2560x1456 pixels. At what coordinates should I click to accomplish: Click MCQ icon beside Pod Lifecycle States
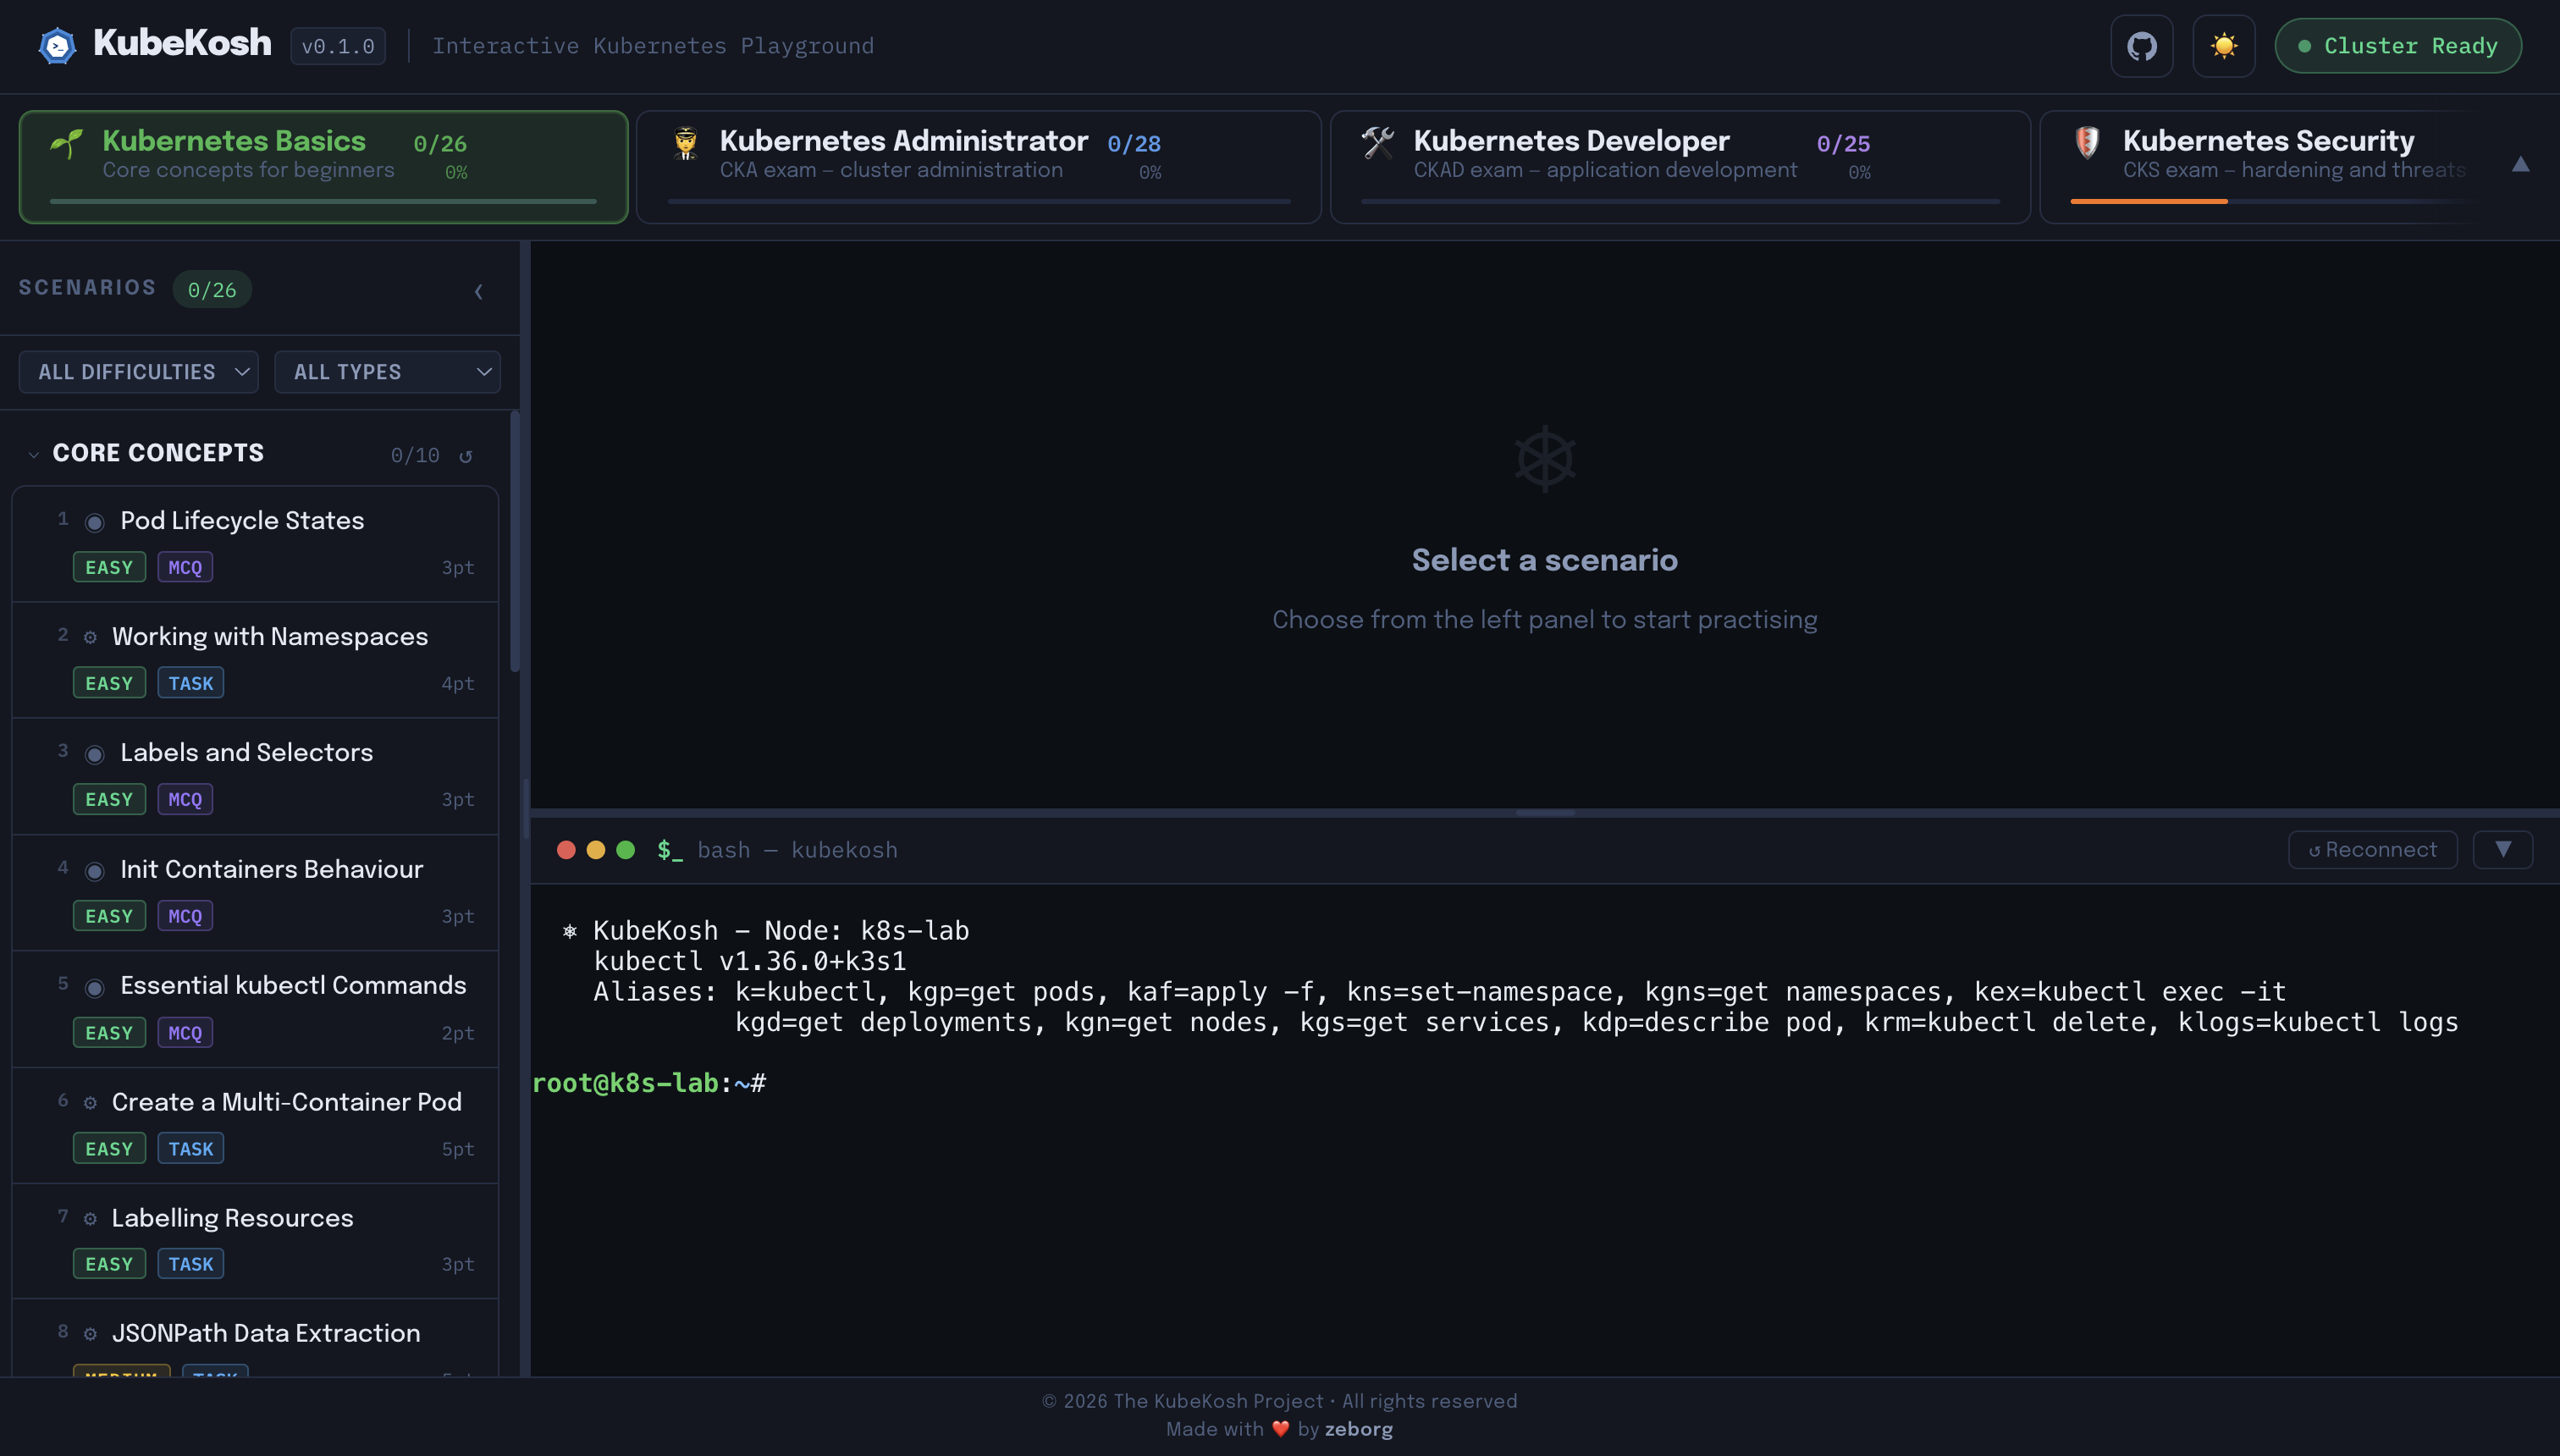click(95, 522)
